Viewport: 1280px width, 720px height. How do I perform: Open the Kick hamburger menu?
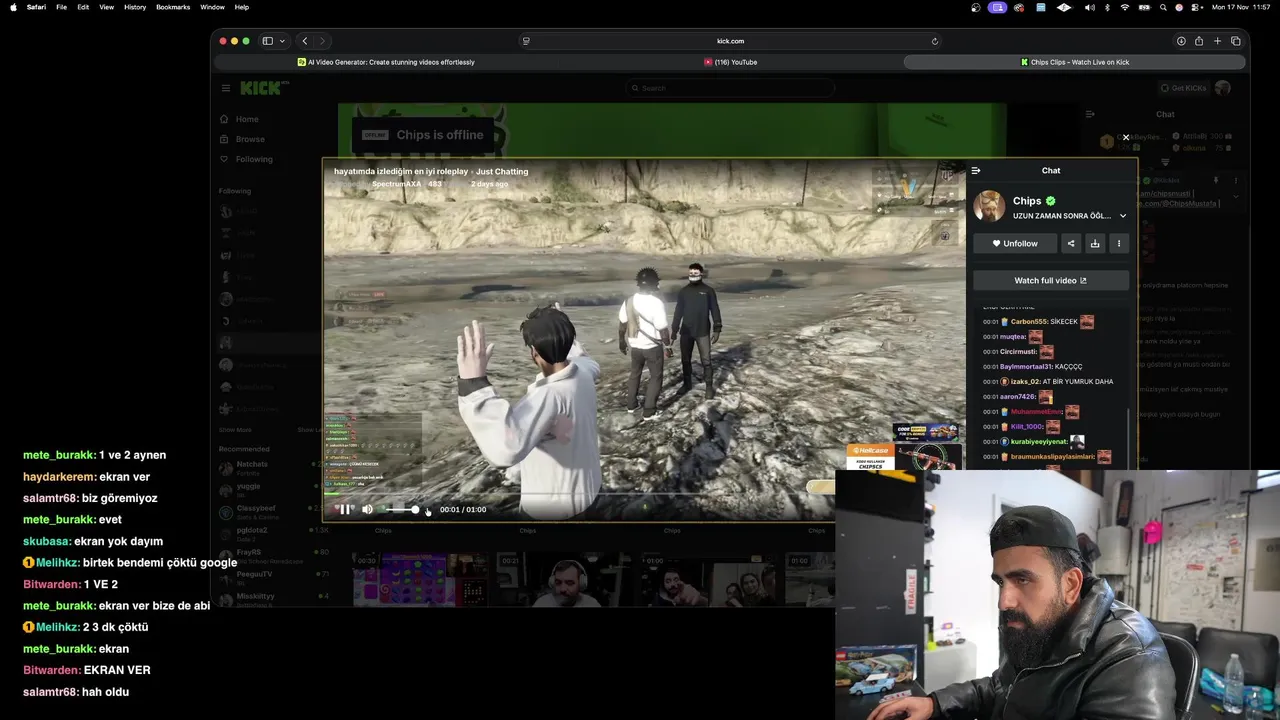click(226, 88)
